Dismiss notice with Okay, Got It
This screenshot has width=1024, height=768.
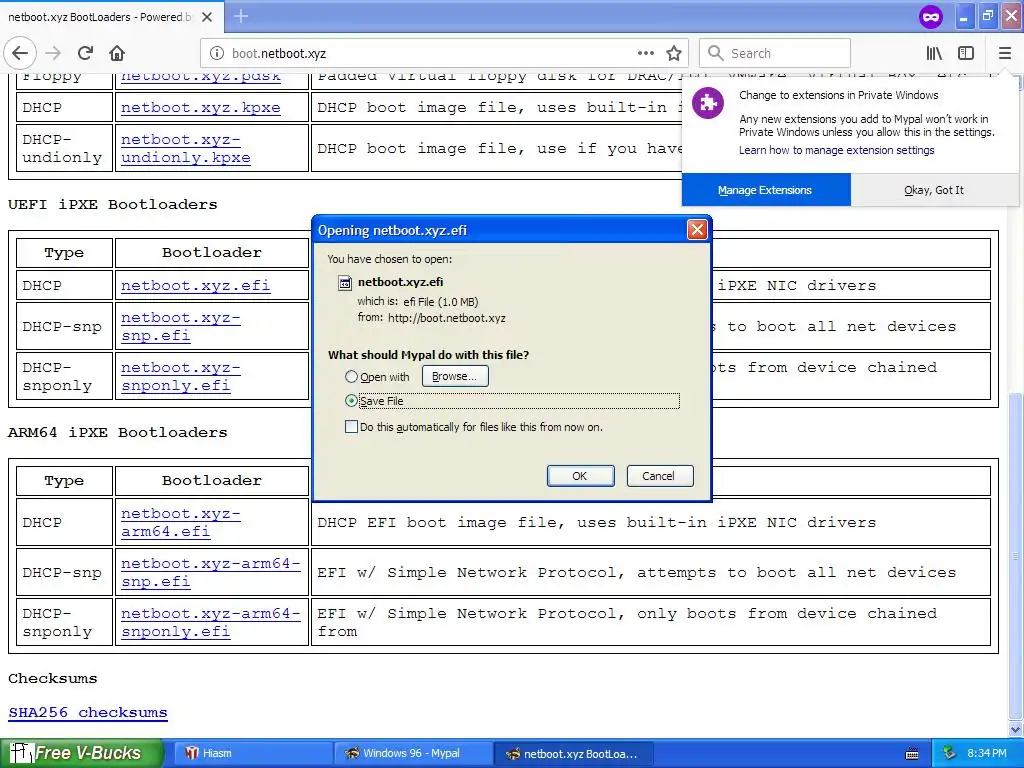(934, 190)
